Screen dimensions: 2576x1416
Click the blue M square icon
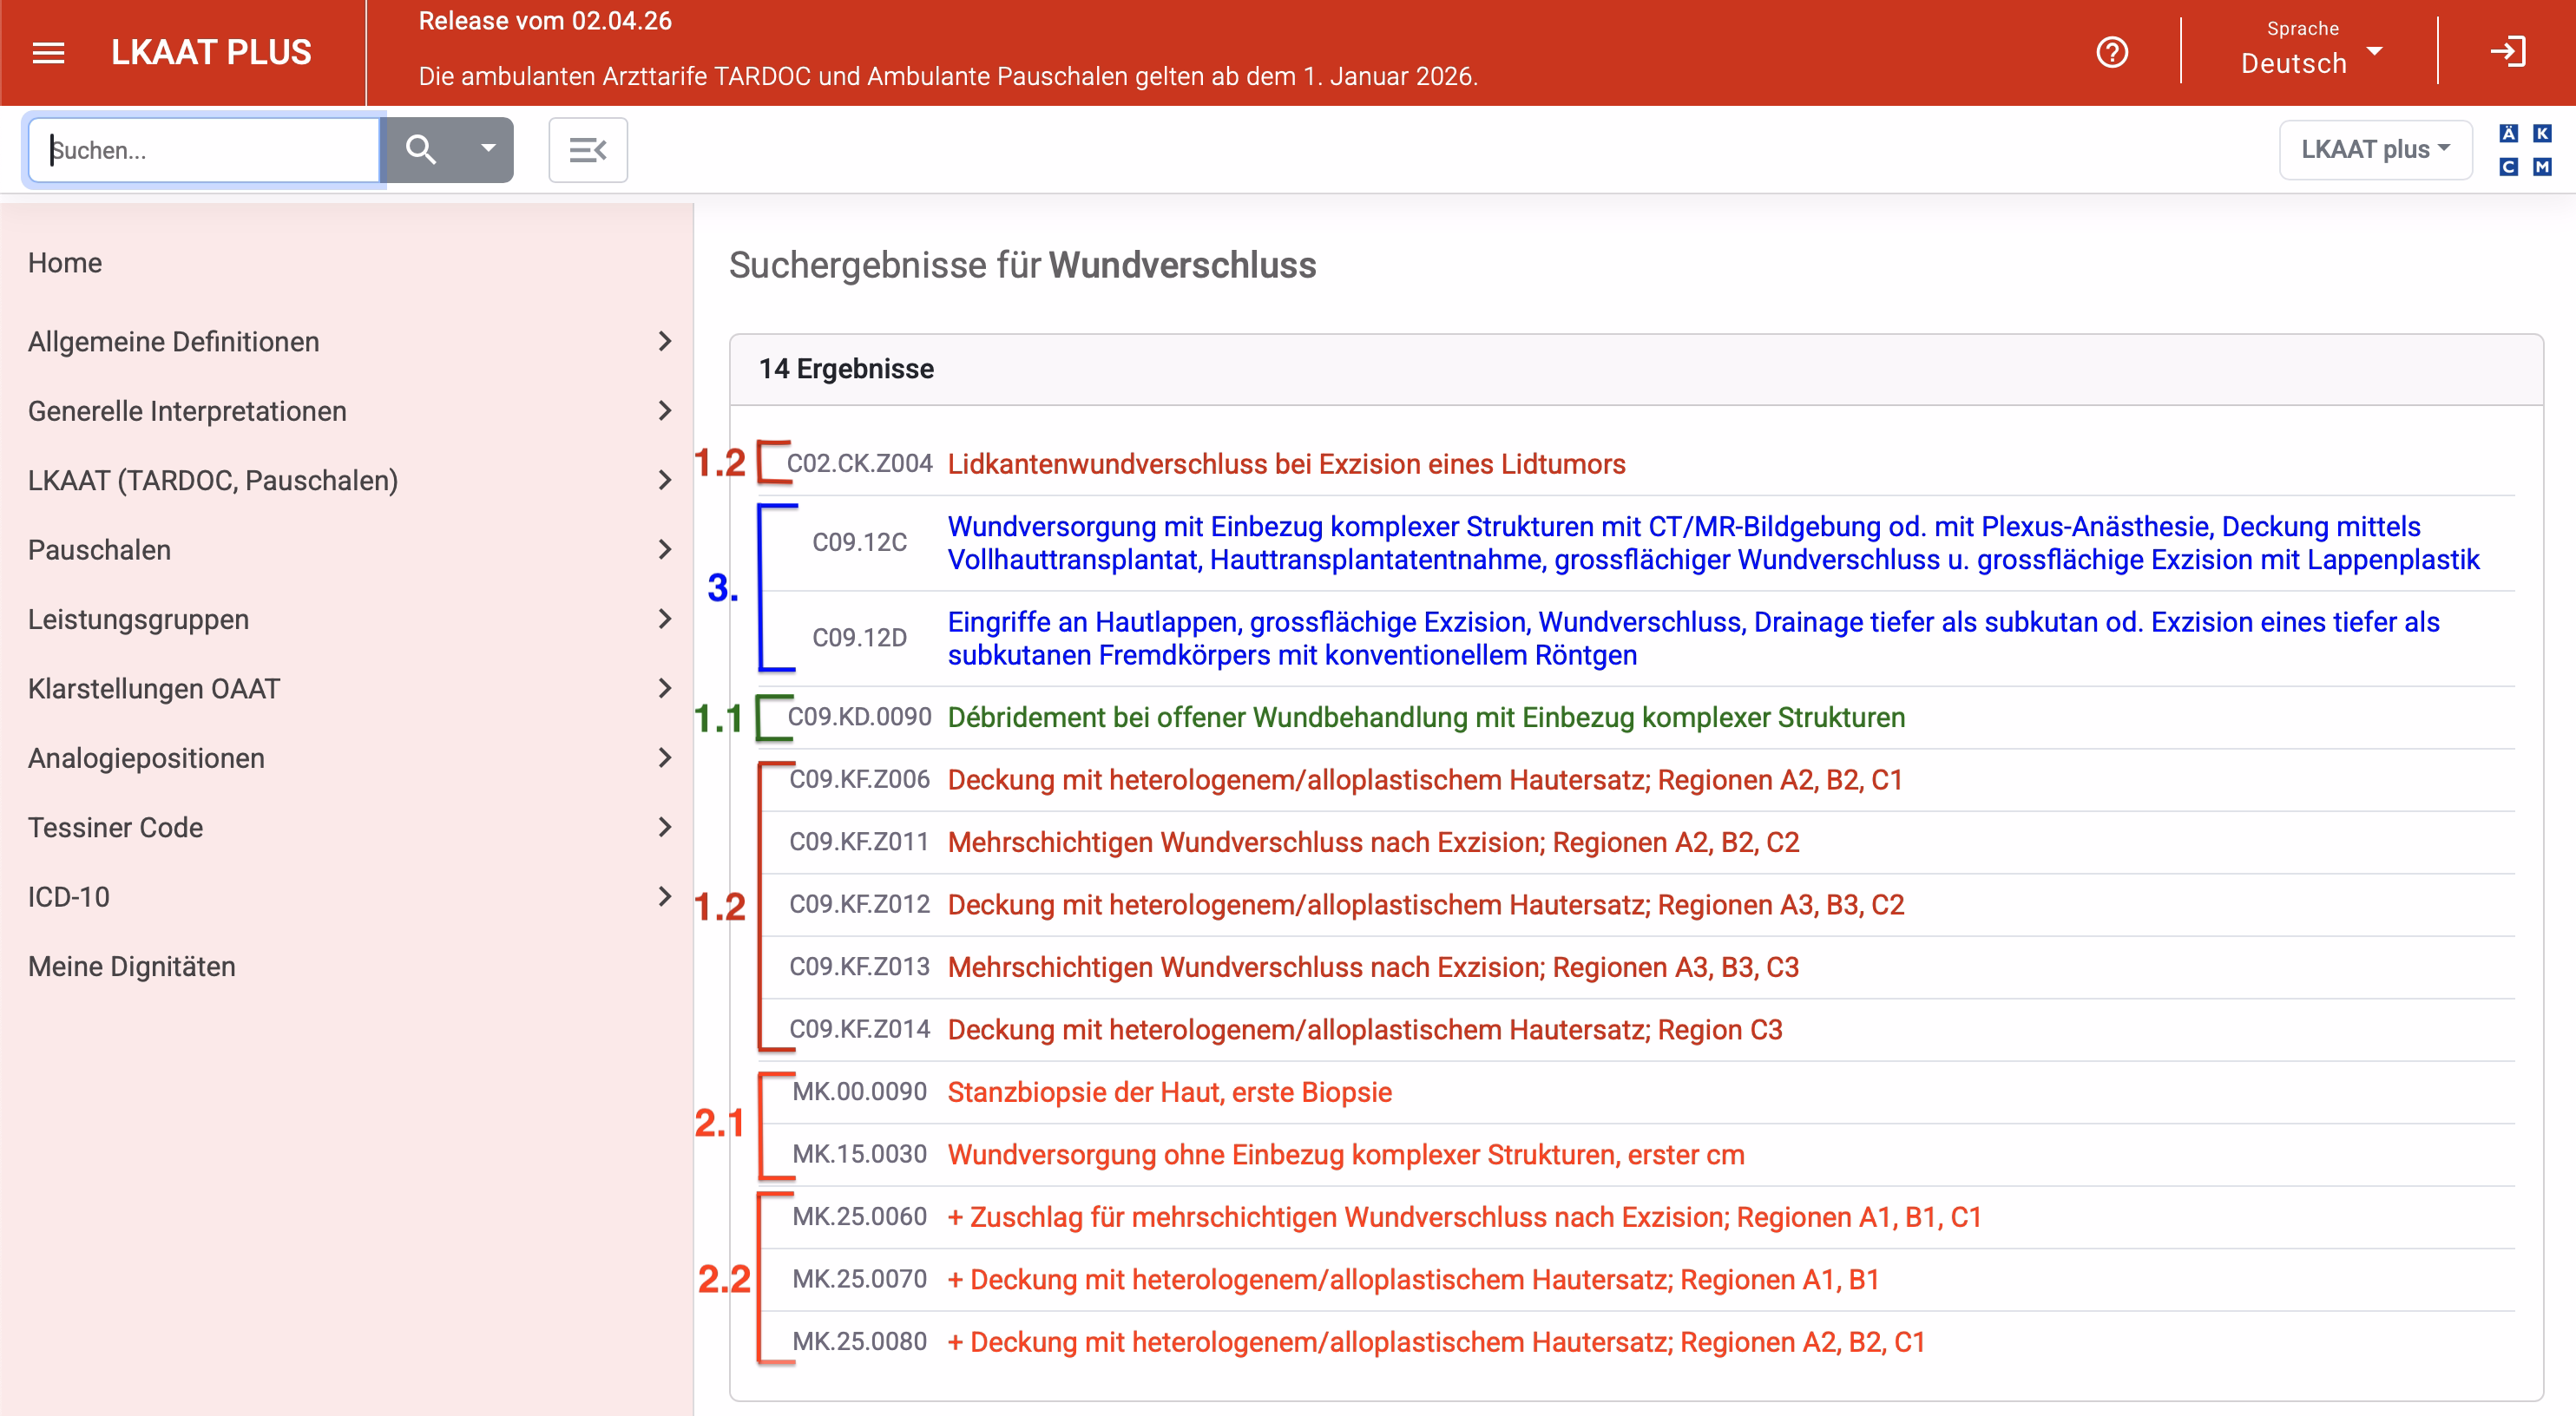2541,167
